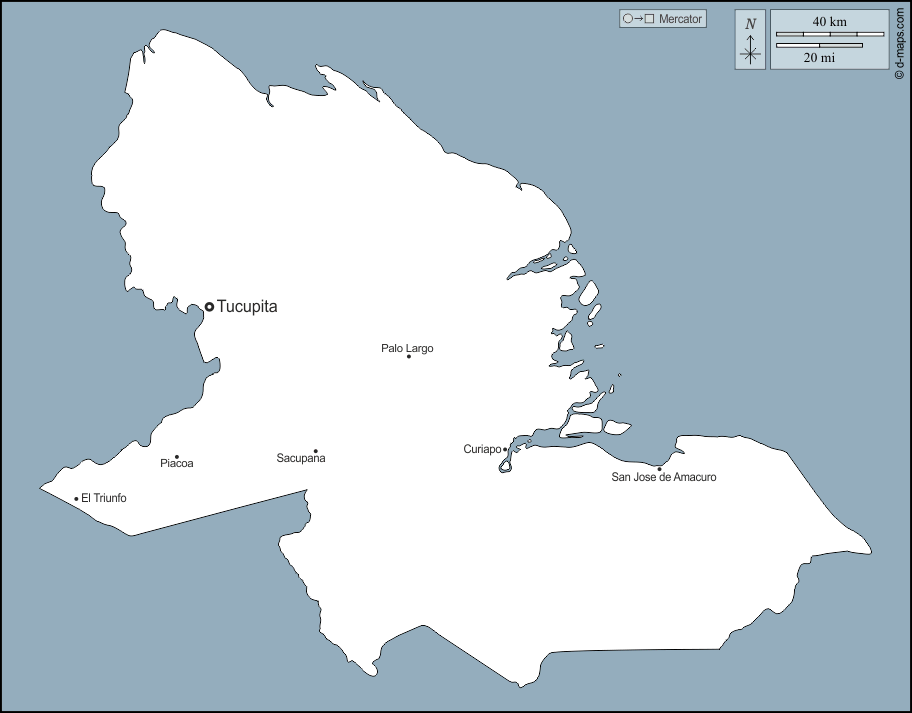Click the kilometre scale bar
Screen dimensions: 912x713
pyautogui.click(x=830, y=34)
